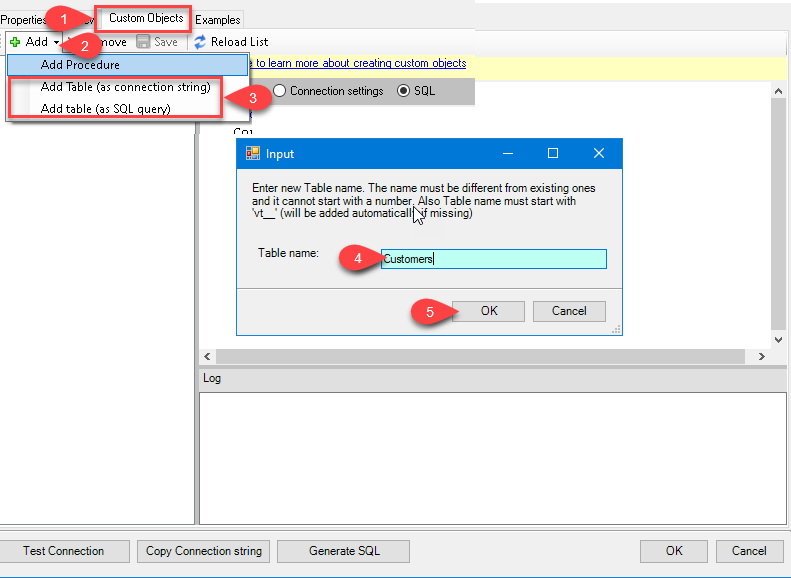Screen dimensions: 791x578
Task: Click the Table name text field
Action: tap(493, 259)
